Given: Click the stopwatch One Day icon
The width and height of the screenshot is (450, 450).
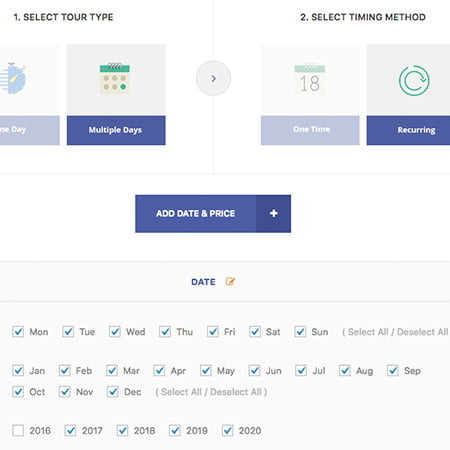Looking at the screenshot, I should click(13, 78).
